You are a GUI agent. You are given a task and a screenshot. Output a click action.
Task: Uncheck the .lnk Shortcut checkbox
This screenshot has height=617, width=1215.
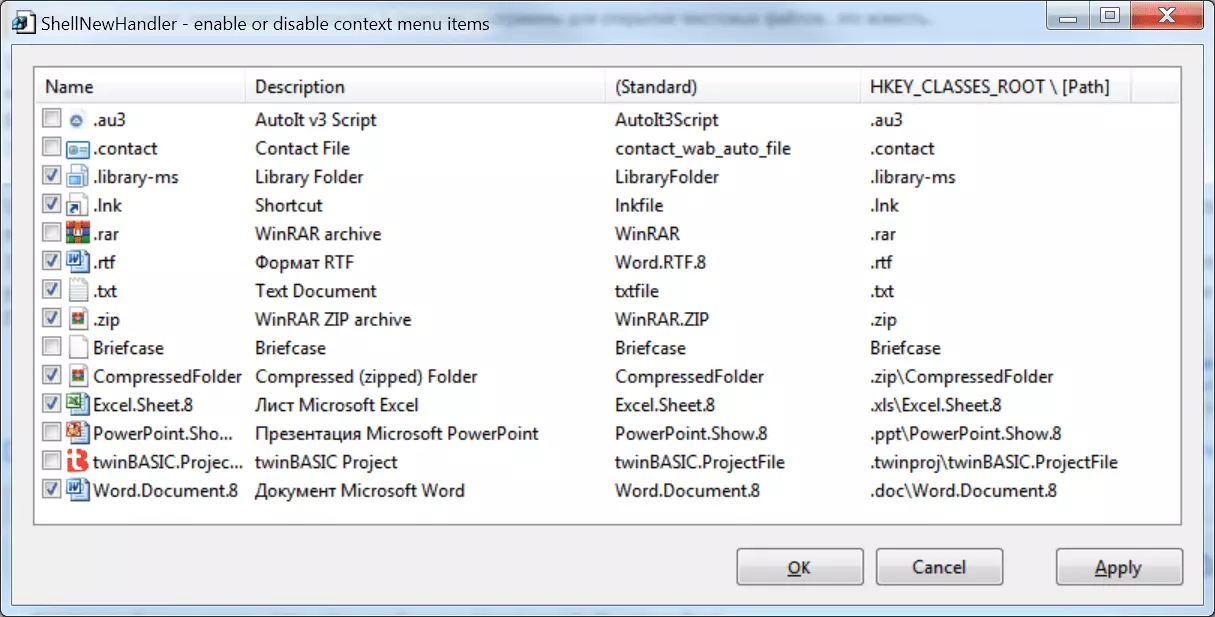52,206
